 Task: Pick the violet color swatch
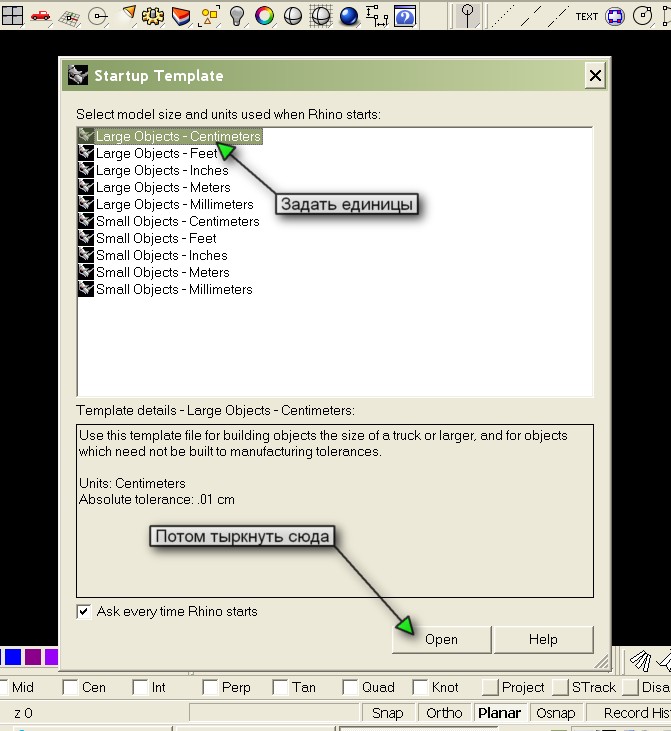coord(51,657)
